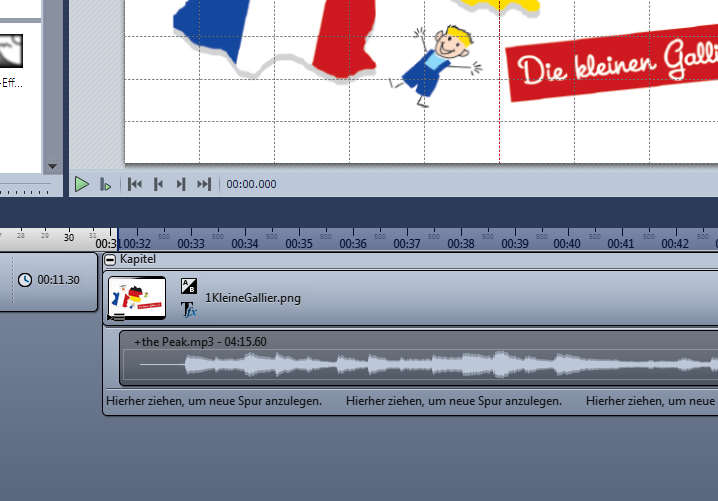Click the timeline ruler at 00:40
718x501 pixels.
(567, 243)
